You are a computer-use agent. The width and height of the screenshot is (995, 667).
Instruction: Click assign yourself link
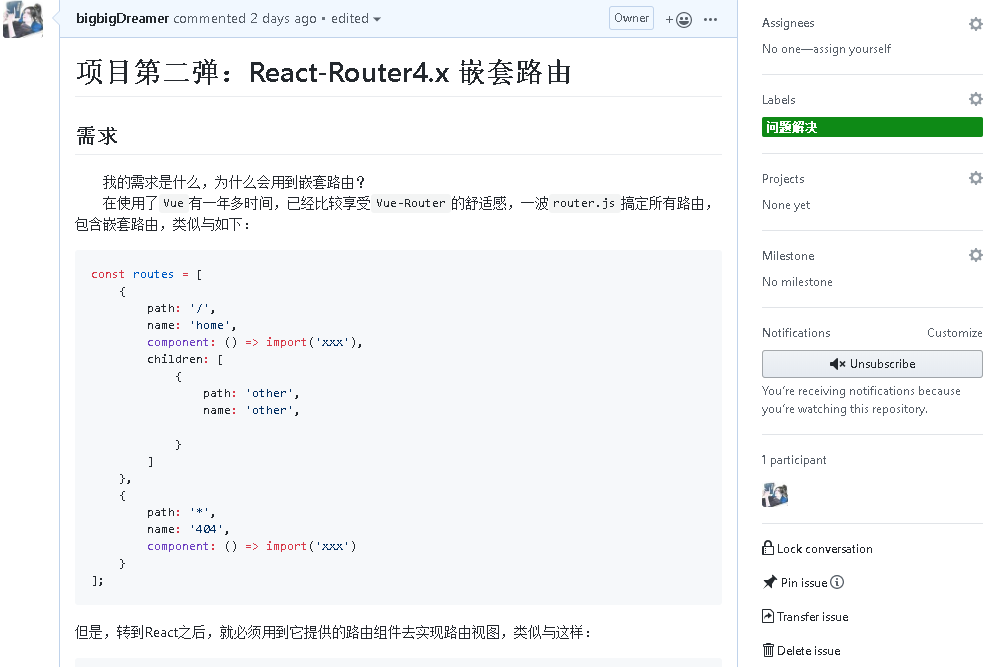[x=851, y=49]
